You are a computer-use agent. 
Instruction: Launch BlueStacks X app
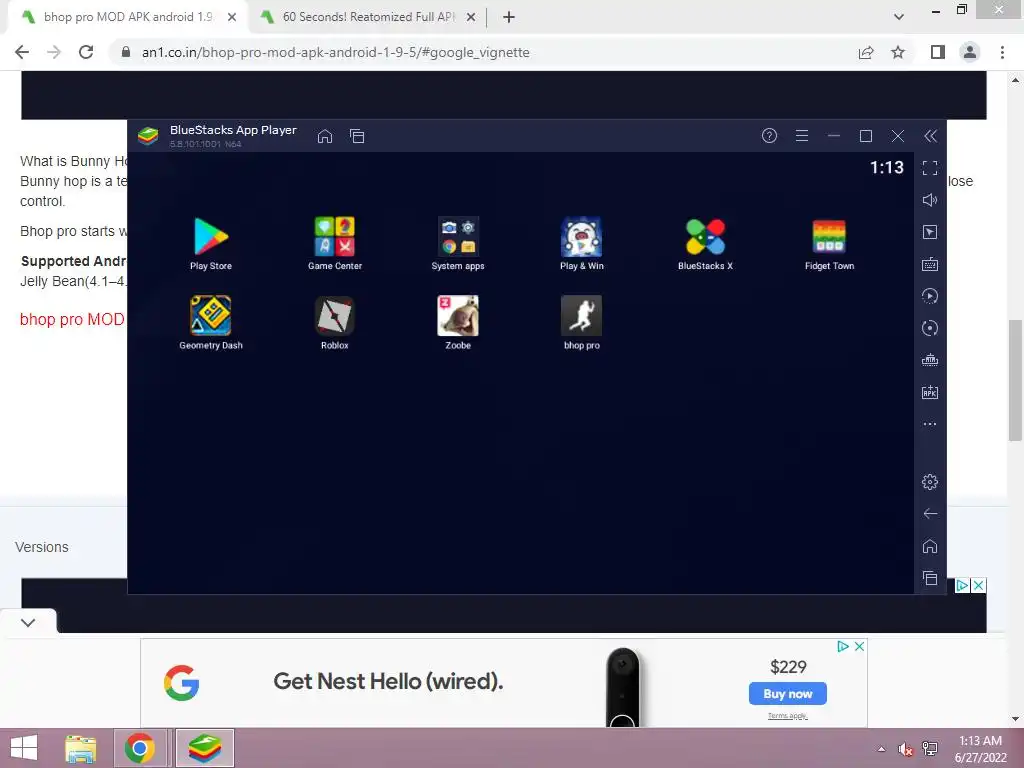click(x=705, y=243)
